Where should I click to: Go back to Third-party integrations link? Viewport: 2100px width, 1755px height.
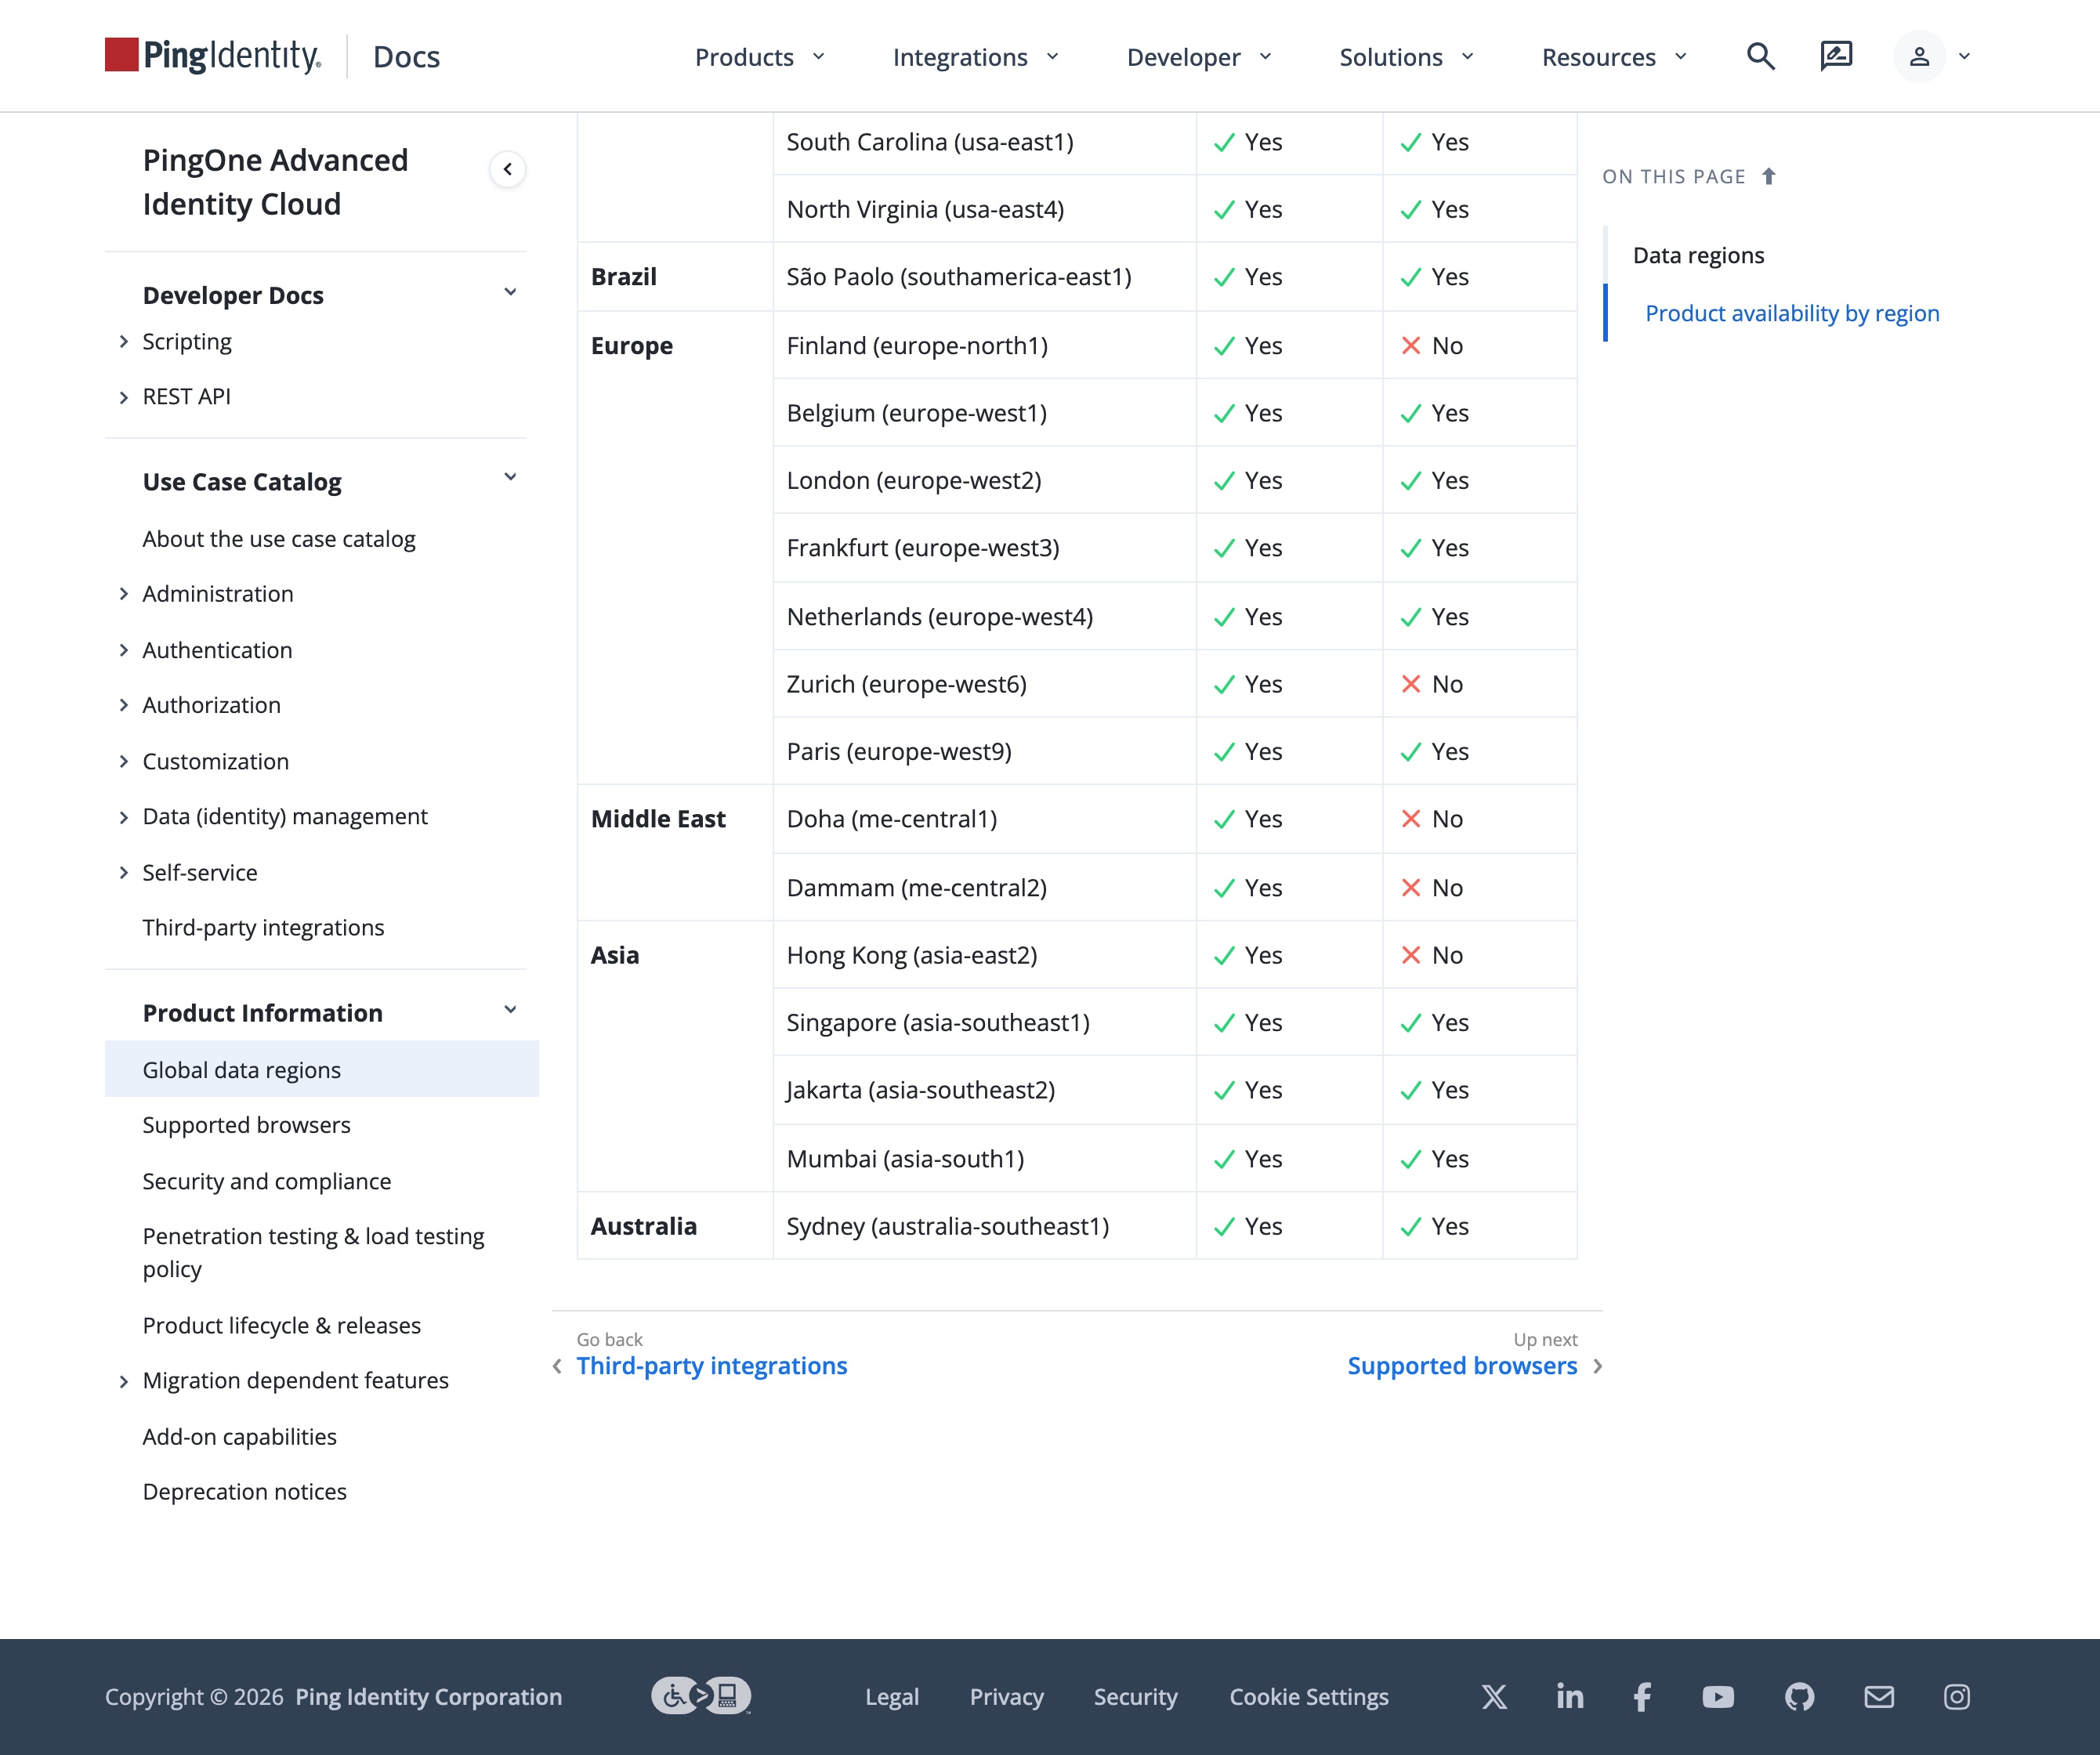point(712,1366)
